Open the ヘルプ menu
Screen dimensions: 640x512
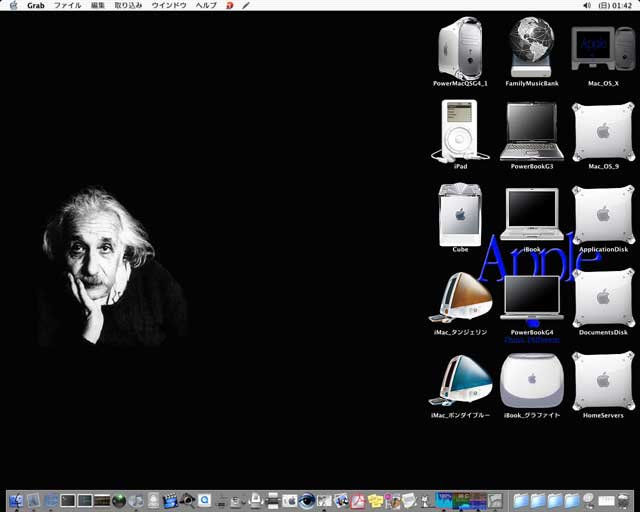pyautogui.click(x=206, y=6)
